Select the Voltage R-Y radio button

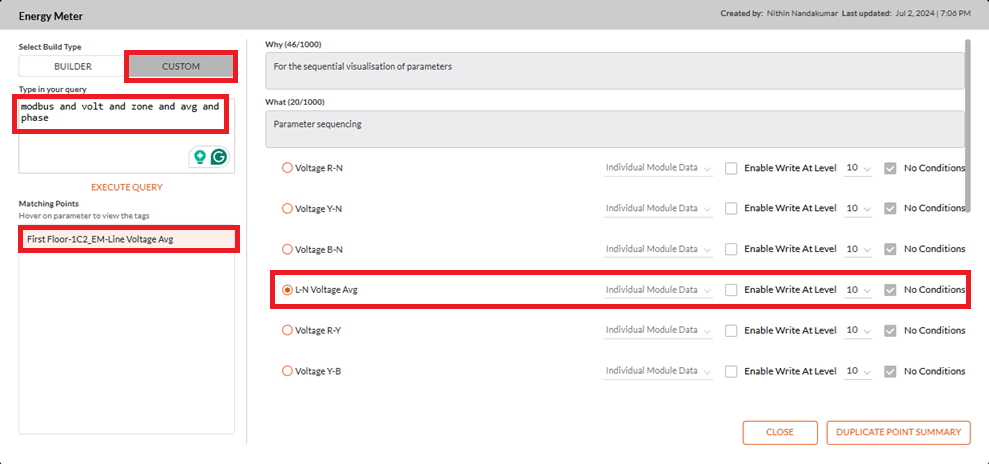click(x=287, y=330)
